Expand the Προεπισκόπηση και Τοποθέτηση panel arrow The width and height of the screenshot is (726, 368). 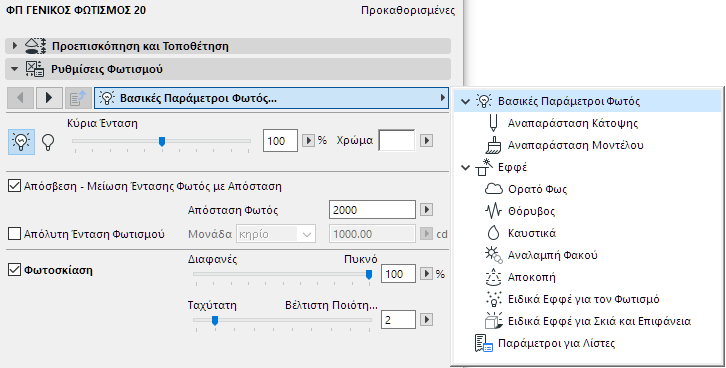[15, 46]
